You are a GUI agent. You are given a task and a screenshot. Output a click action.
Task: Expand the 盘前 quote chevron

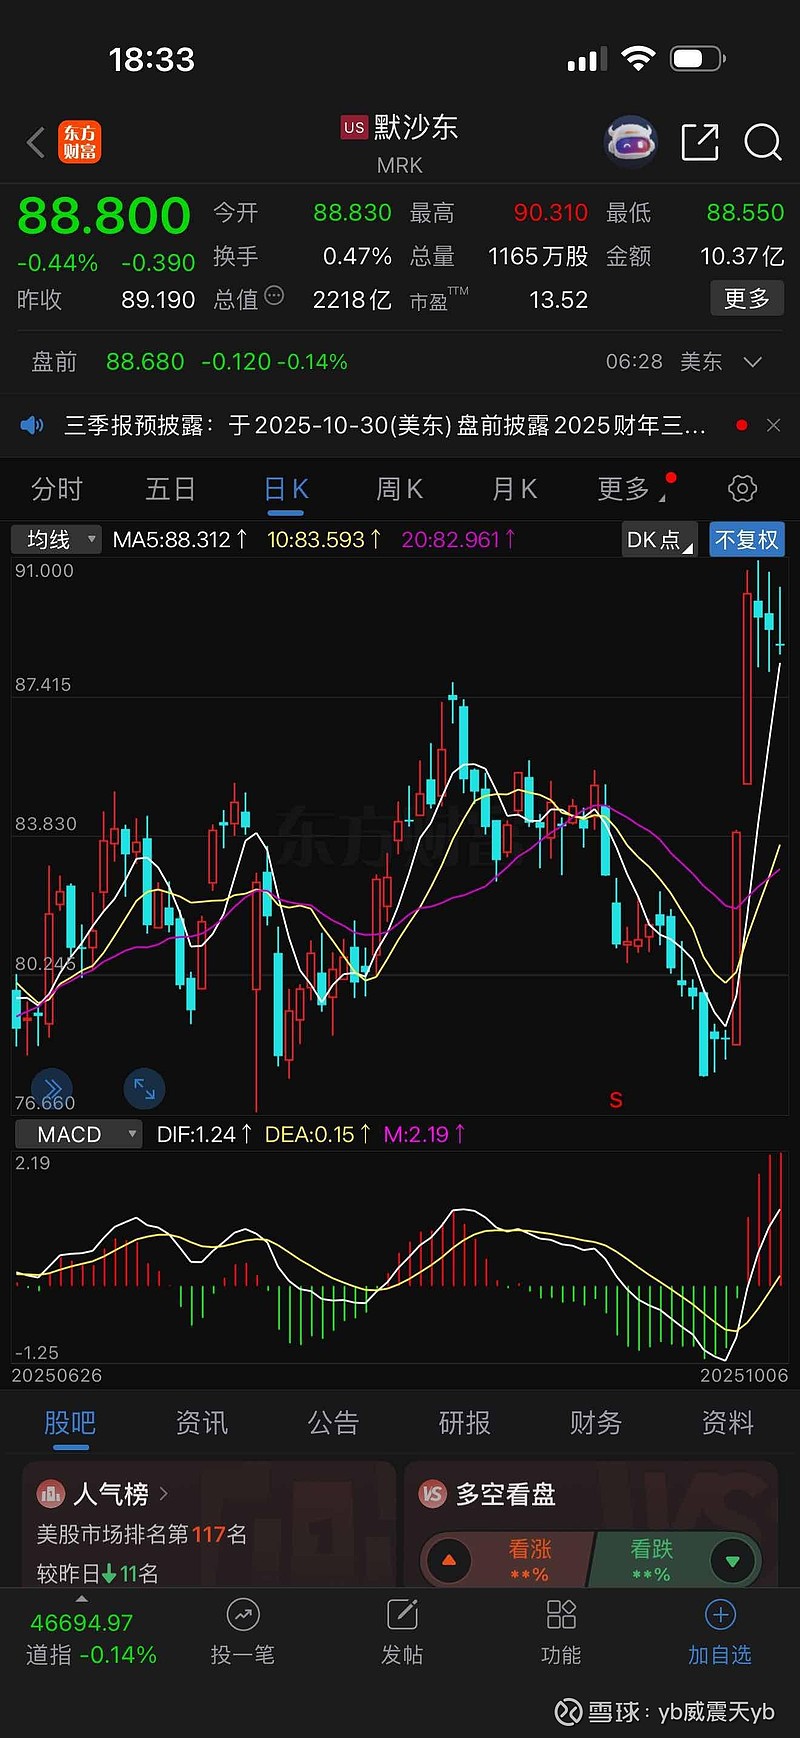click(x=753, y=362)
